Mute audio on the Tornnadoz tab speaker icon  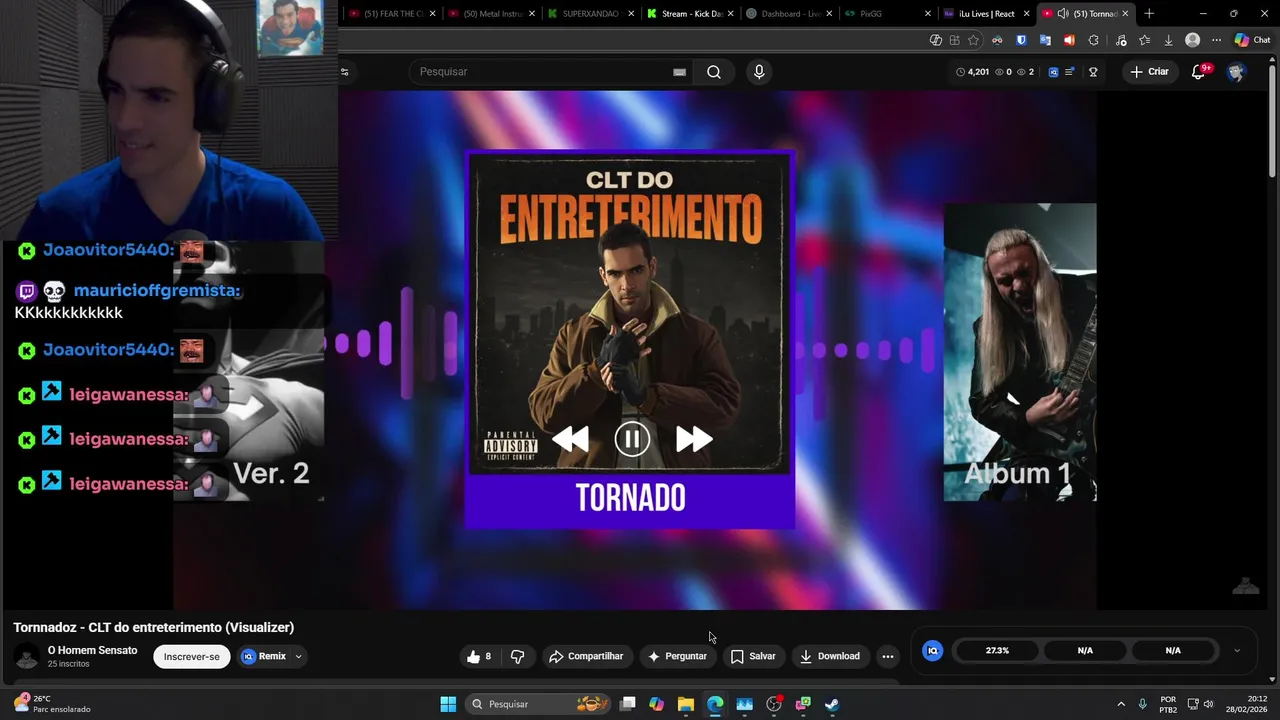(1063, 14)
